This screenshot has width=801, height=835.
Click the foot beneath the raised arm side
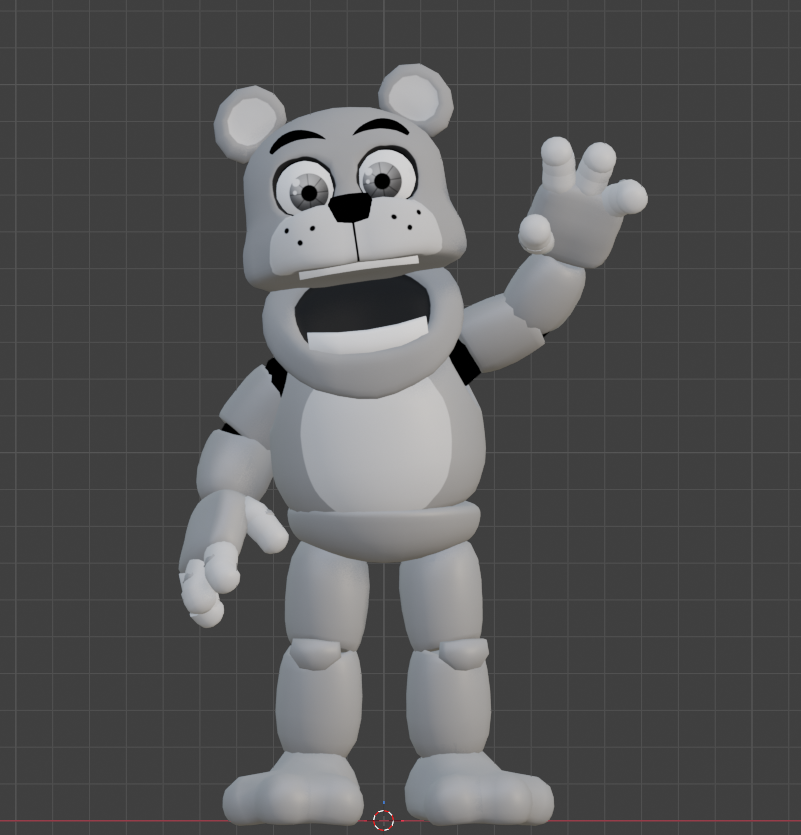[480, 790]
